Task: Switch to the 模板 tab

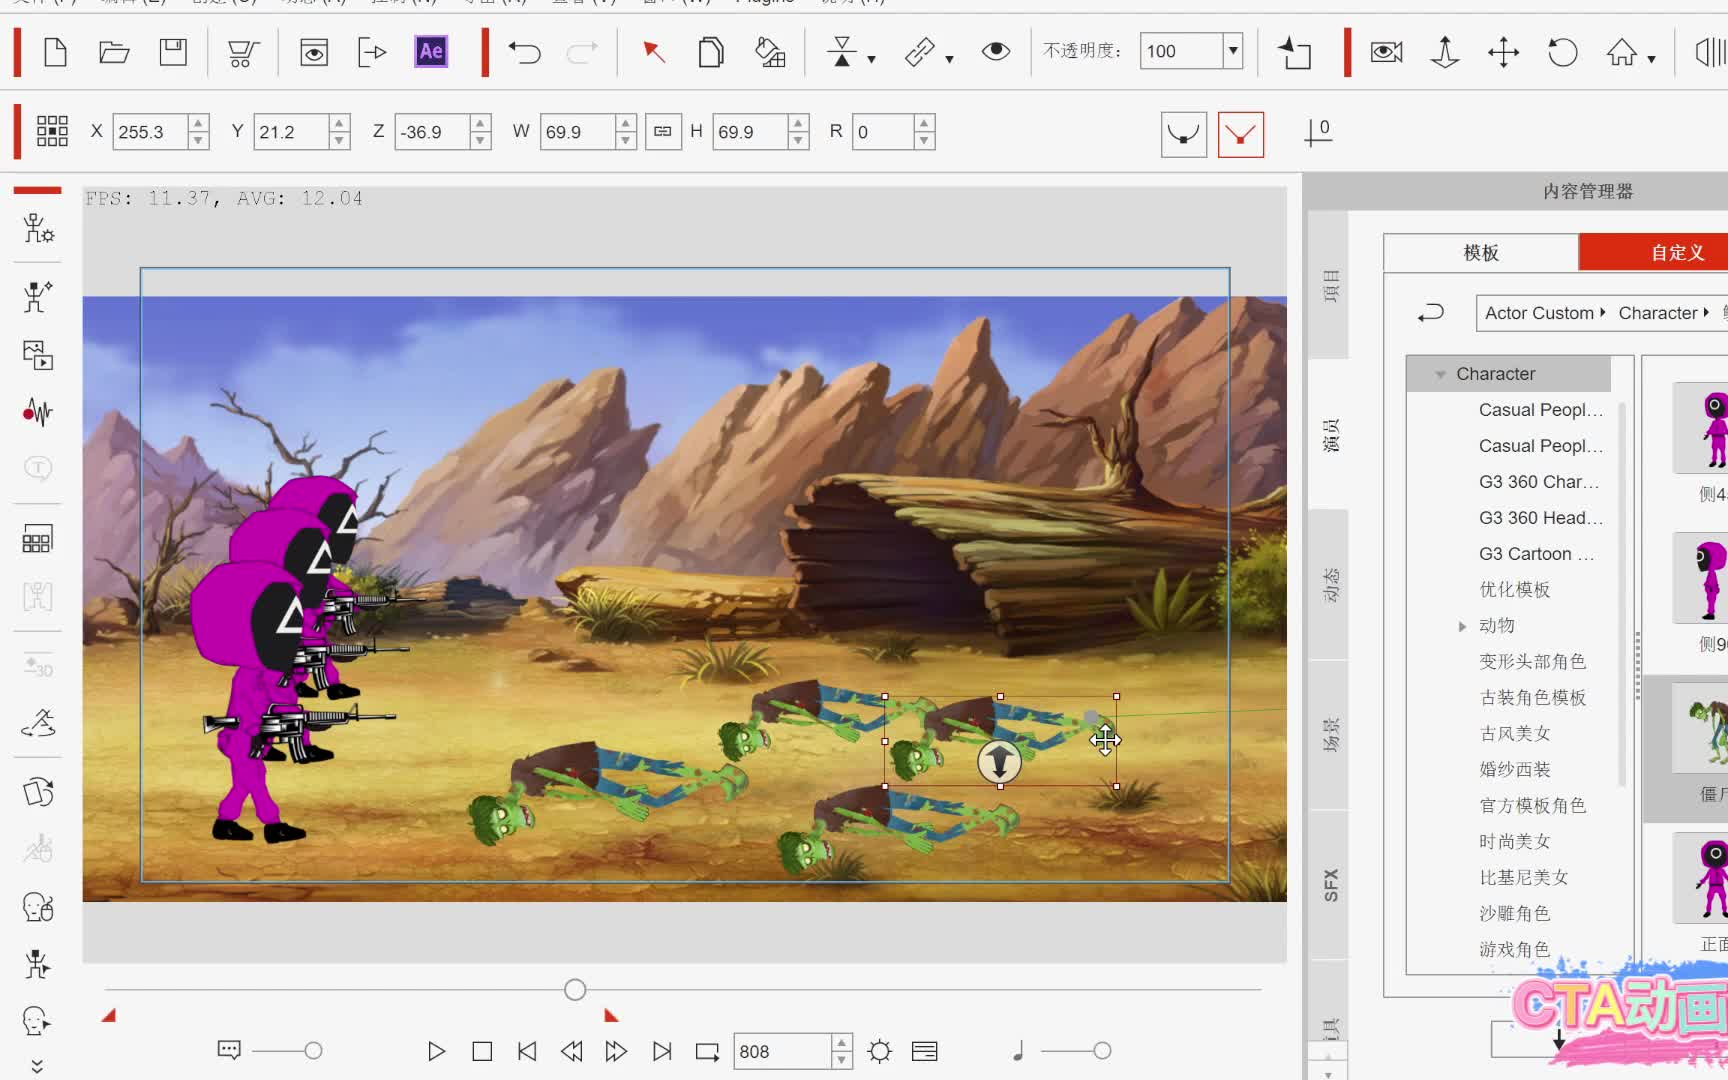Action: (x=1481, y=252)
